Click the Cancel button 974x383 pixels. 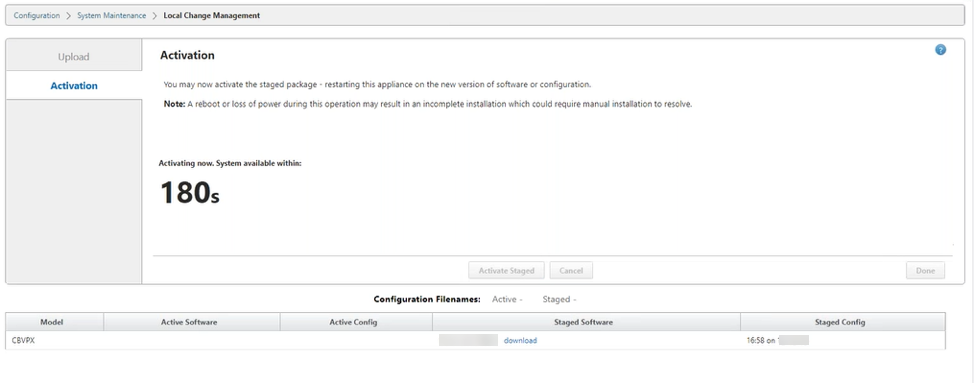point(571,271)
